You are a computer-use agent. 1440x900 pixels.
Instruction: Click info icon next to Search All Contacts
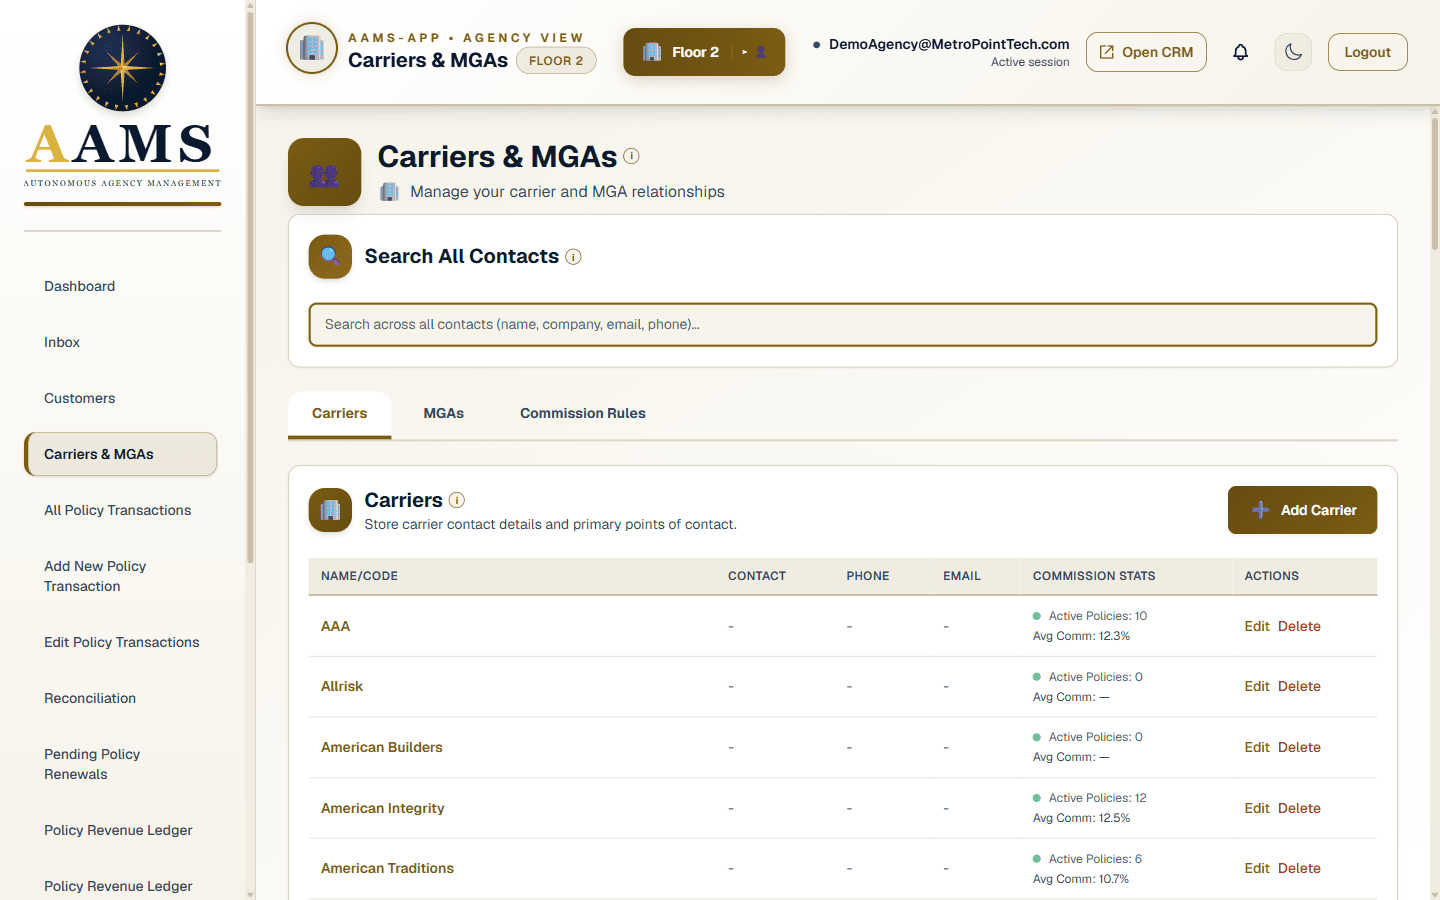[x=573, y=257]
